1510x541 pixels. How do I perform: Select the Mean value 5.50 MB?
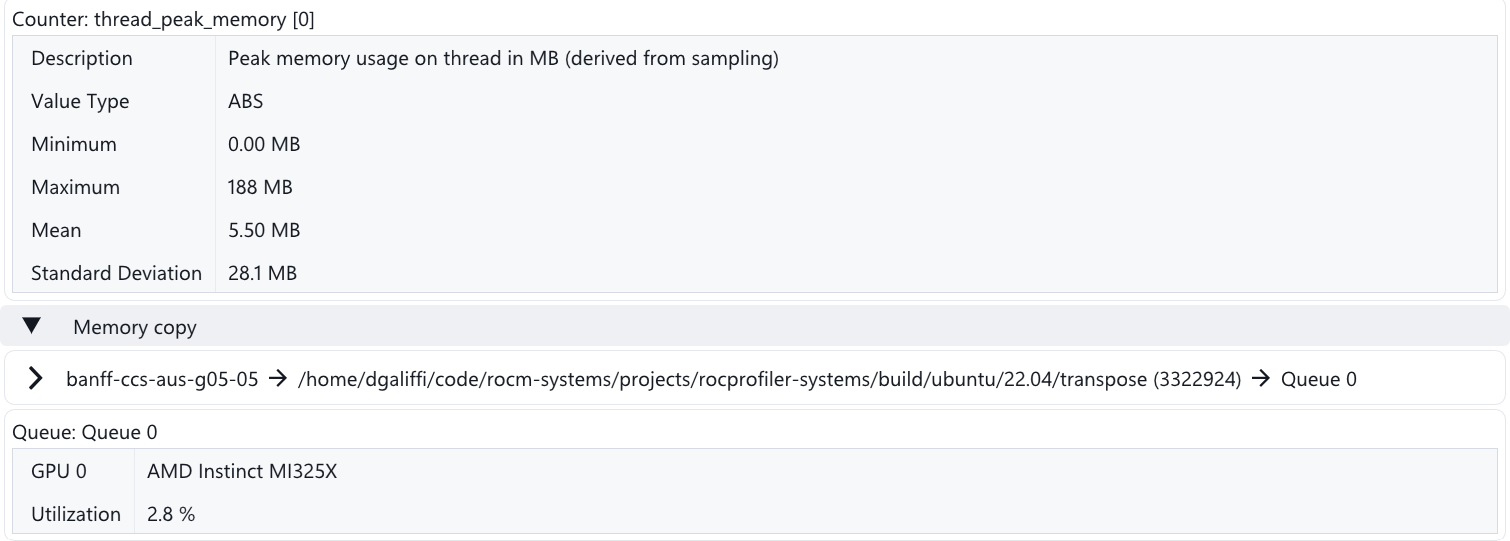coord(264,230)
